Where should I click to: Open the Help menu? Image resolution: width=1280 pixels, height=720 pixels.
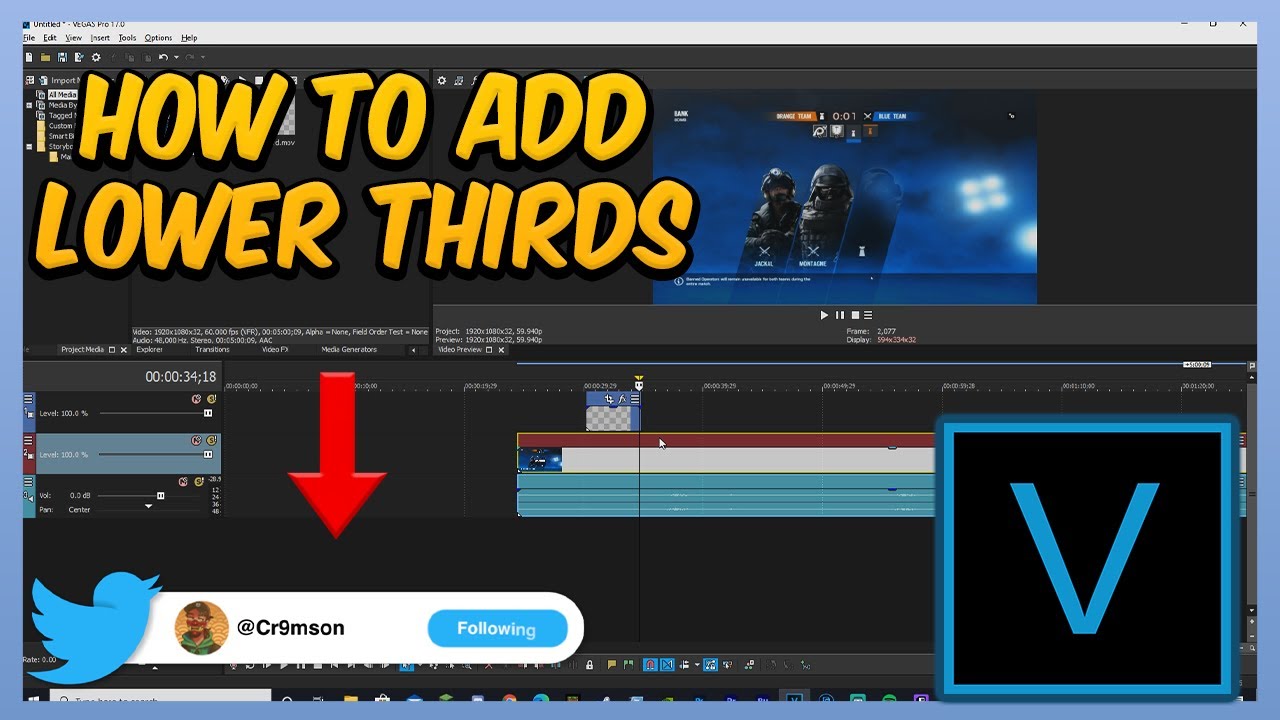pyautogui.click(x=189, y=38)
